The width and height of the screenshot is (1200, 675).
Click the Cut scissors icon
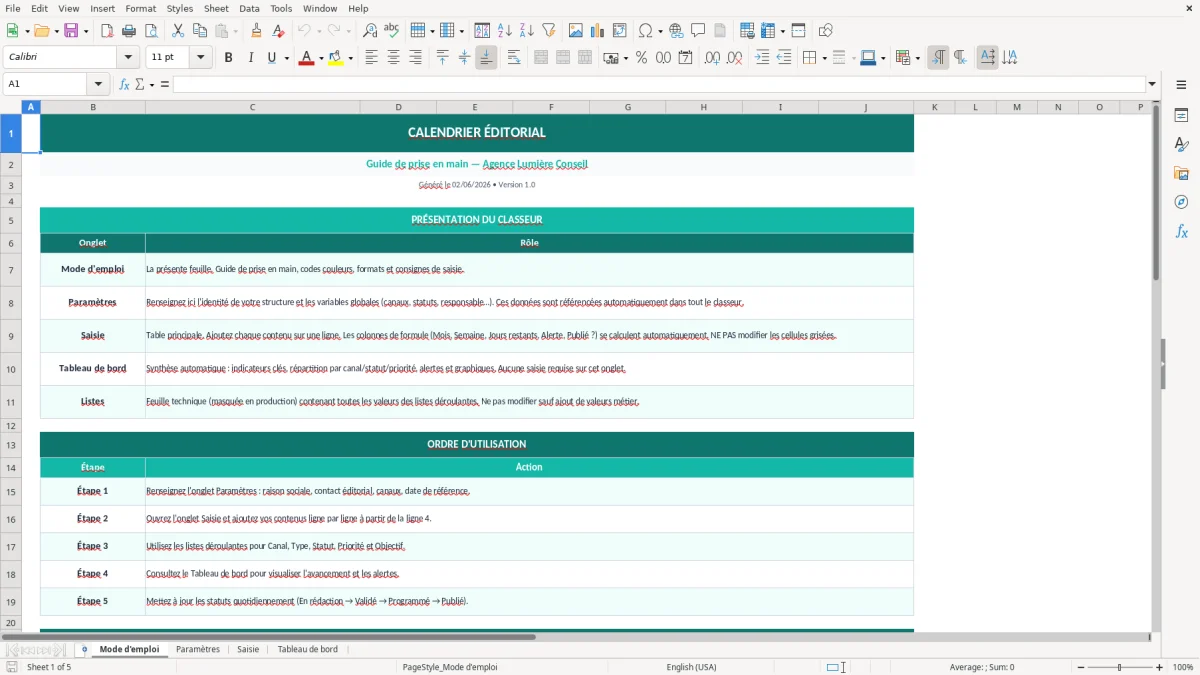178,31
